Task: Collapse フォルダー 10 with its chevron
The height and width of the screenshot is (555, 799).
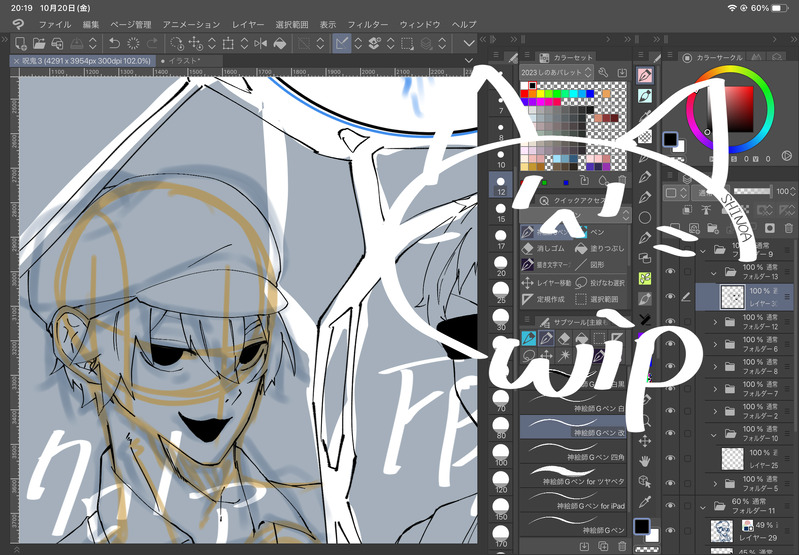Action: click(714, 435)
